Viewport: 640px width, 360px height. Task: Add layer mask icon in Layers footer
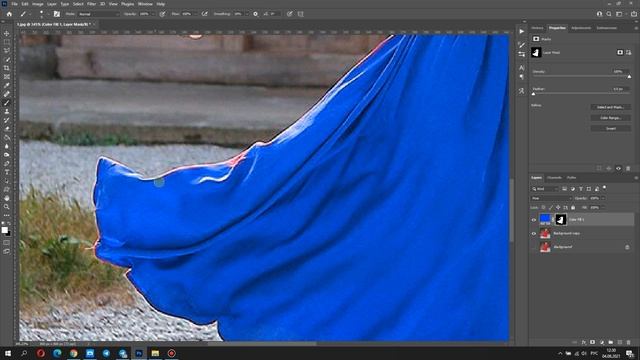point(593,342)
